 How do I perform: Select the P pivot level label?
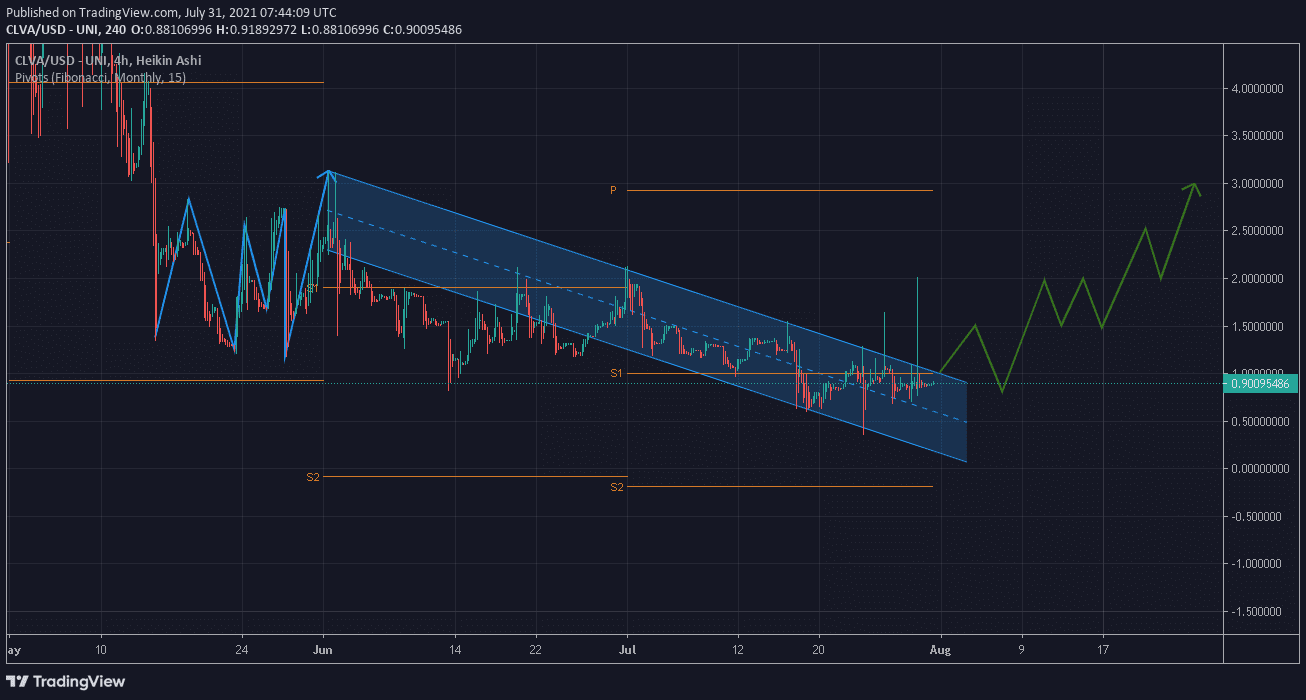pos(613,190)
